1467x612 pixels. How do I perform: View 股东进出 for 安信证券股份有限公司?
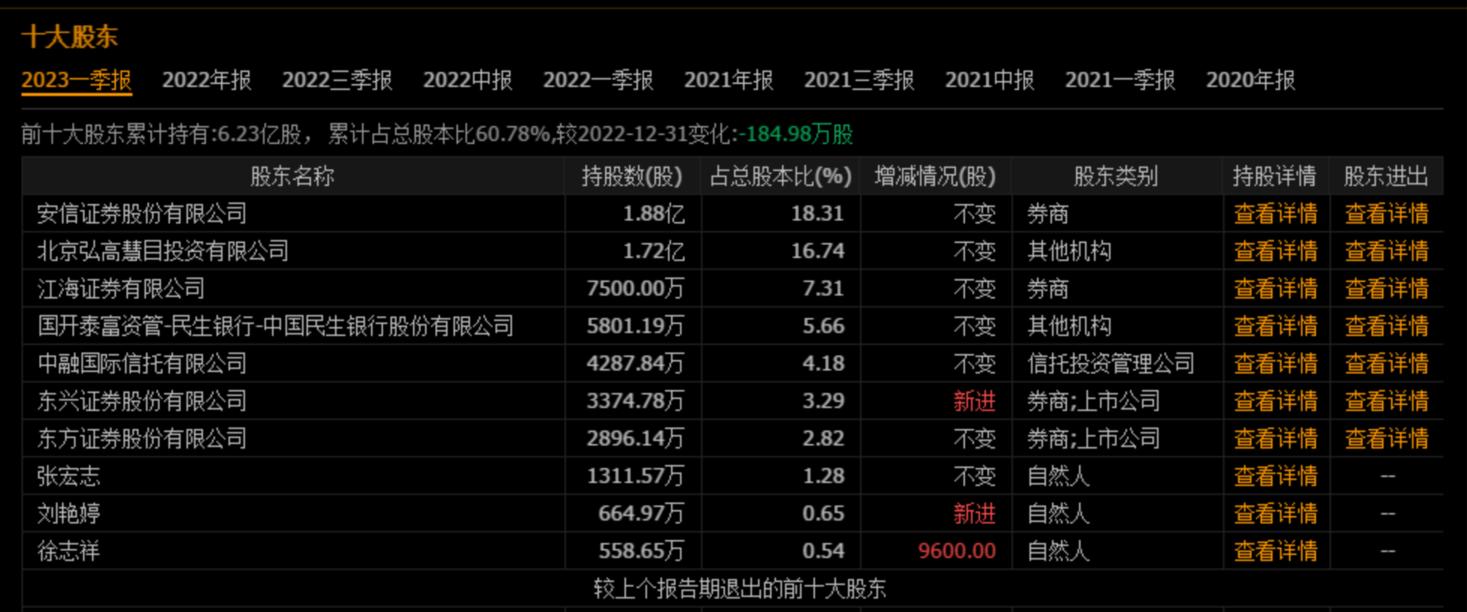pyautogui.click(x=1386, y=214)
